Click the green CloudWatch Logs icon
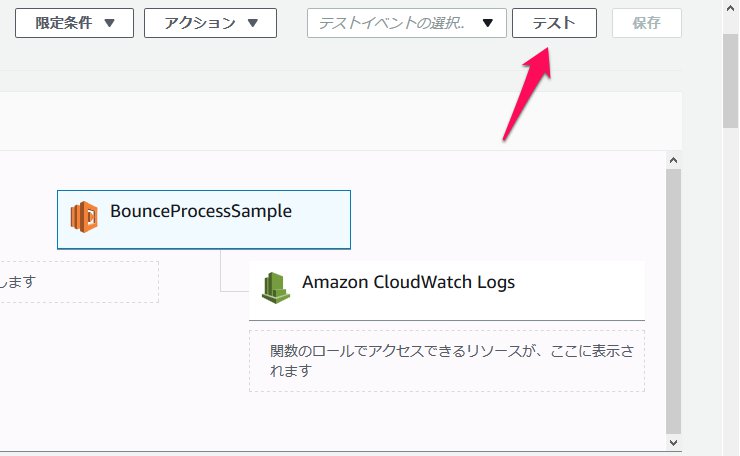The width and height of the screenshot is (740, 456). [x=275, y=286]
